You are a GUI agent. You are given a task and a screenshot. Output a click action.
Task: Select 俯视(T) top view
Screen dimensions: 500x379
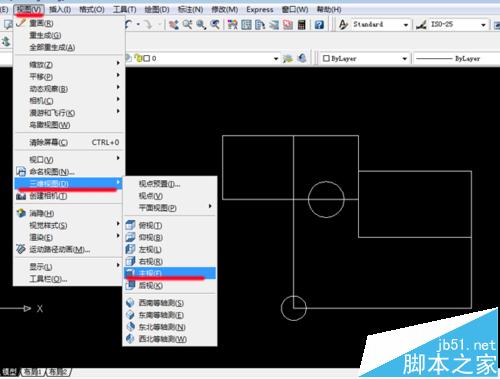[170, 225]
